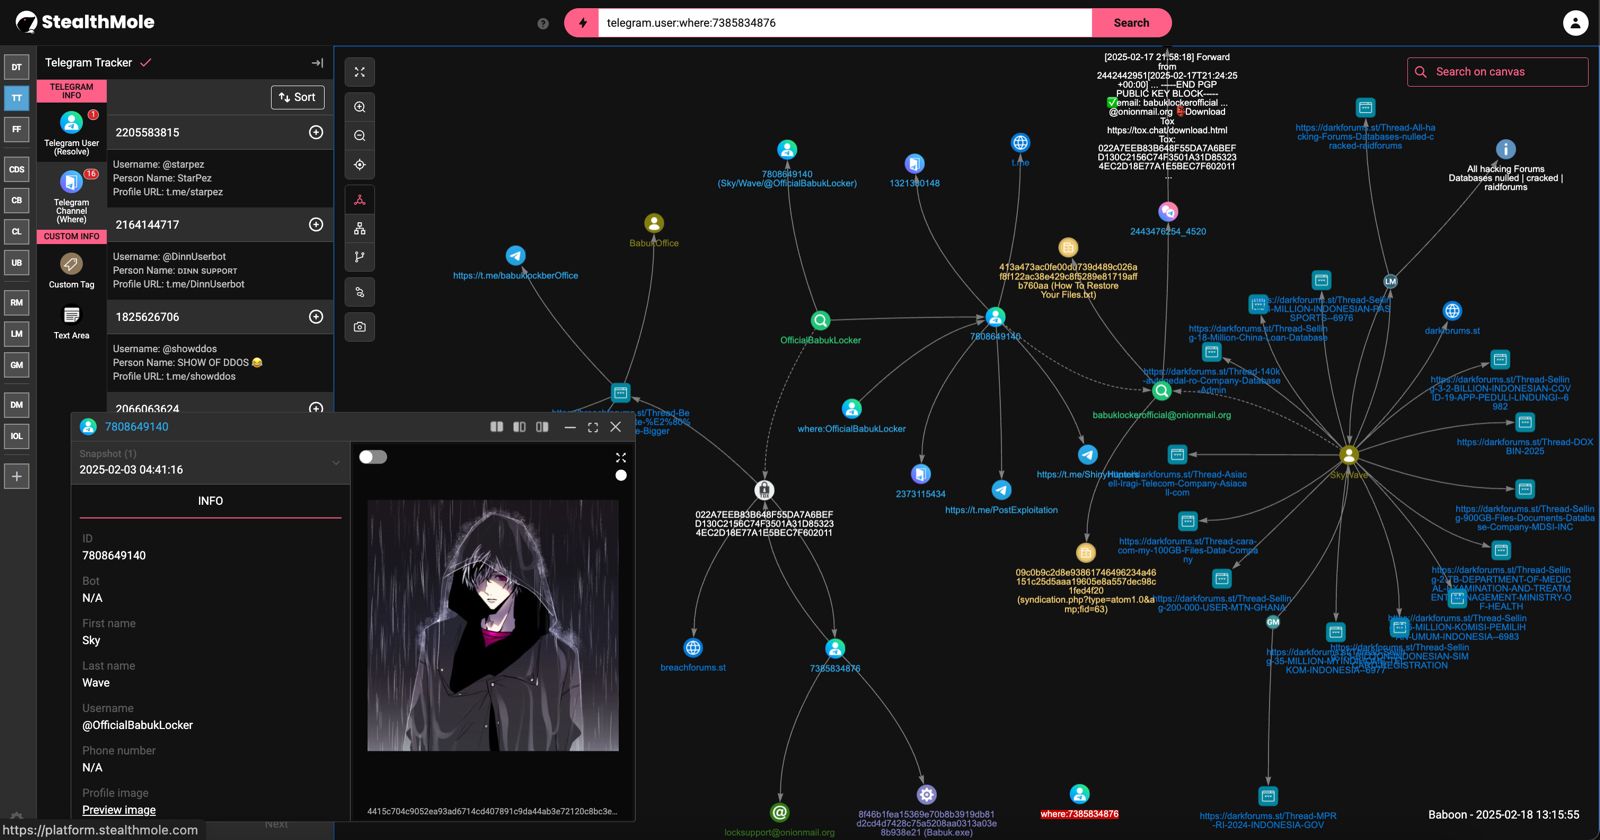Open the CDS module in left sidebar
The height and width of the screenshot is (840, 1600).
(x=17, y=169)
